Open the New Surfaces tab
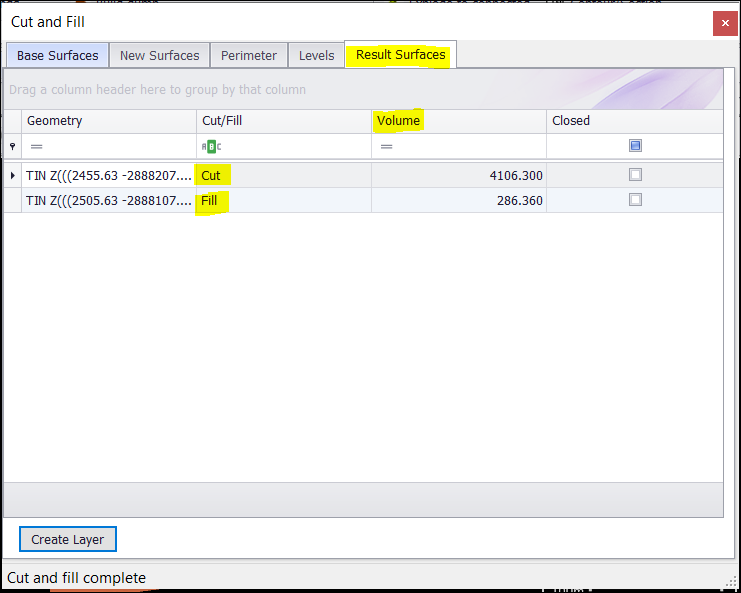The height and width of the screenshot is (593, 741). [x=159, y=55]
